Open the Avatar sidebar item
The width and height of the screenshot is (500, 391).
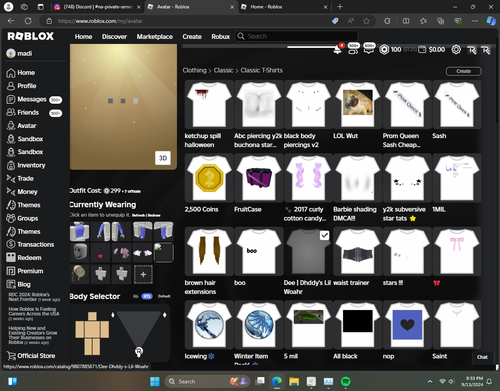tap(22, 126)
